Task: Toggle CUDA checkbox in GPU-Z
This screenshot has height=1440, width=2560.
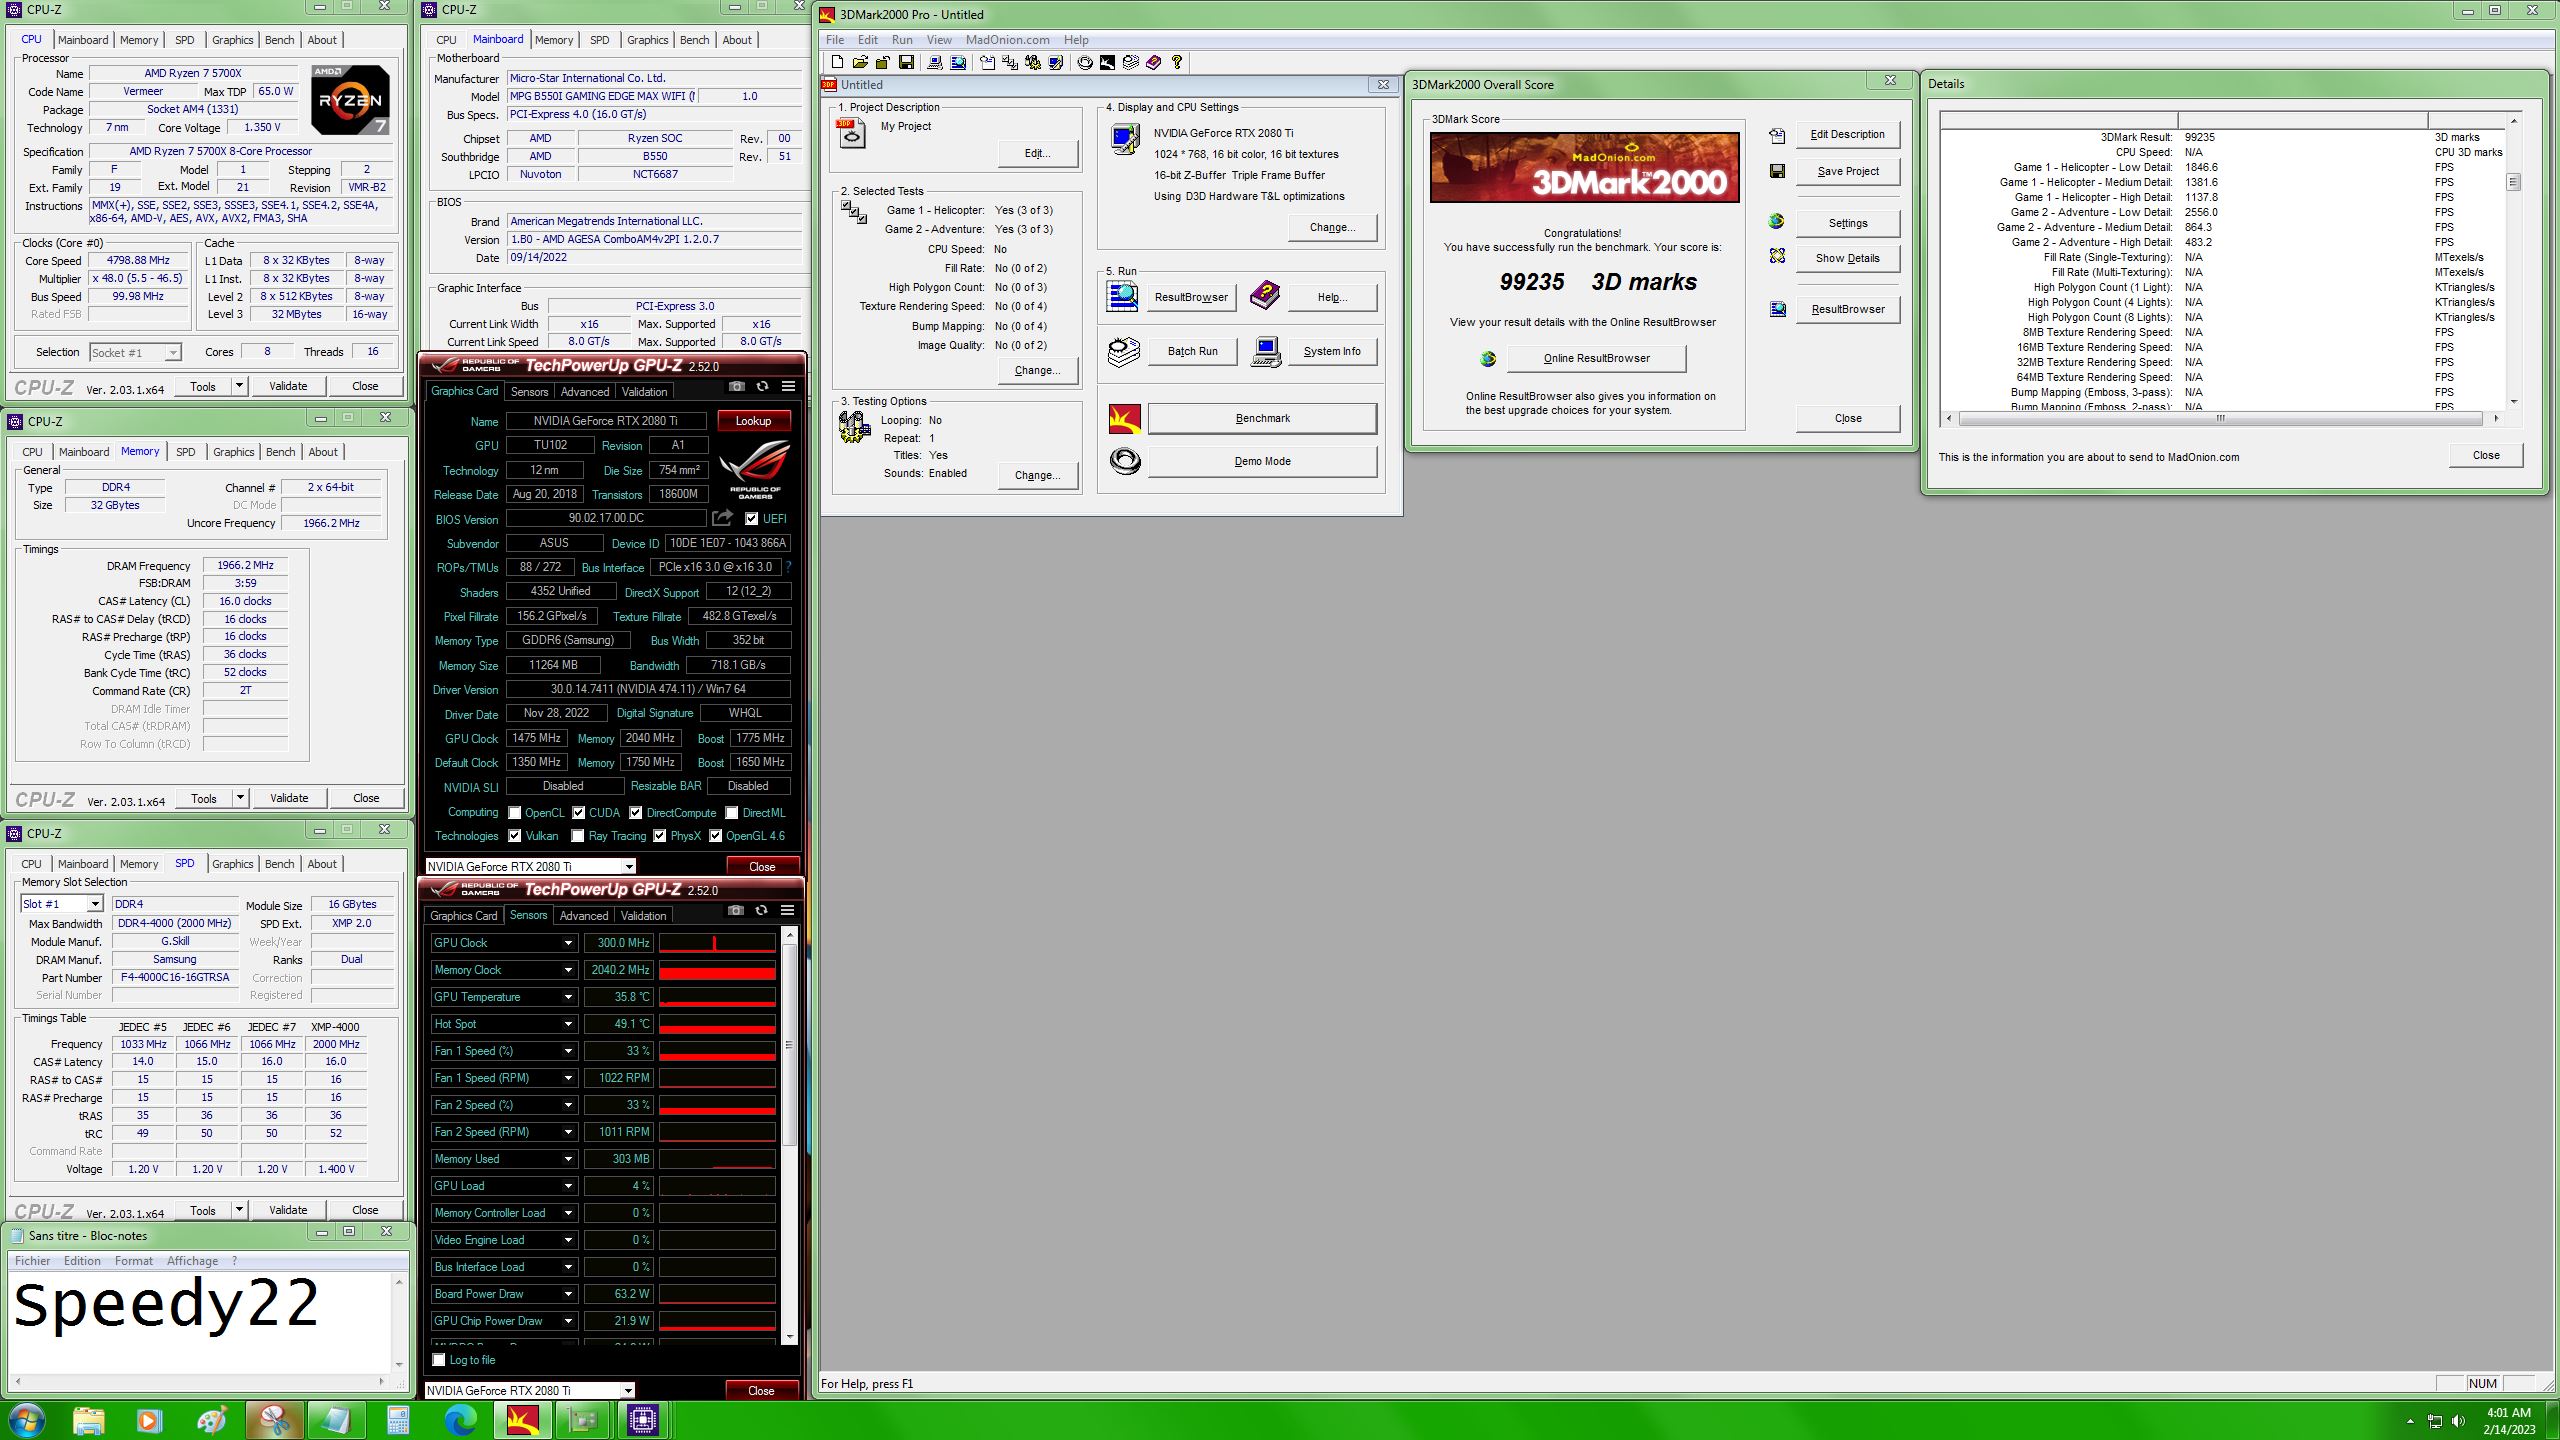Action: tap(578, 813)
